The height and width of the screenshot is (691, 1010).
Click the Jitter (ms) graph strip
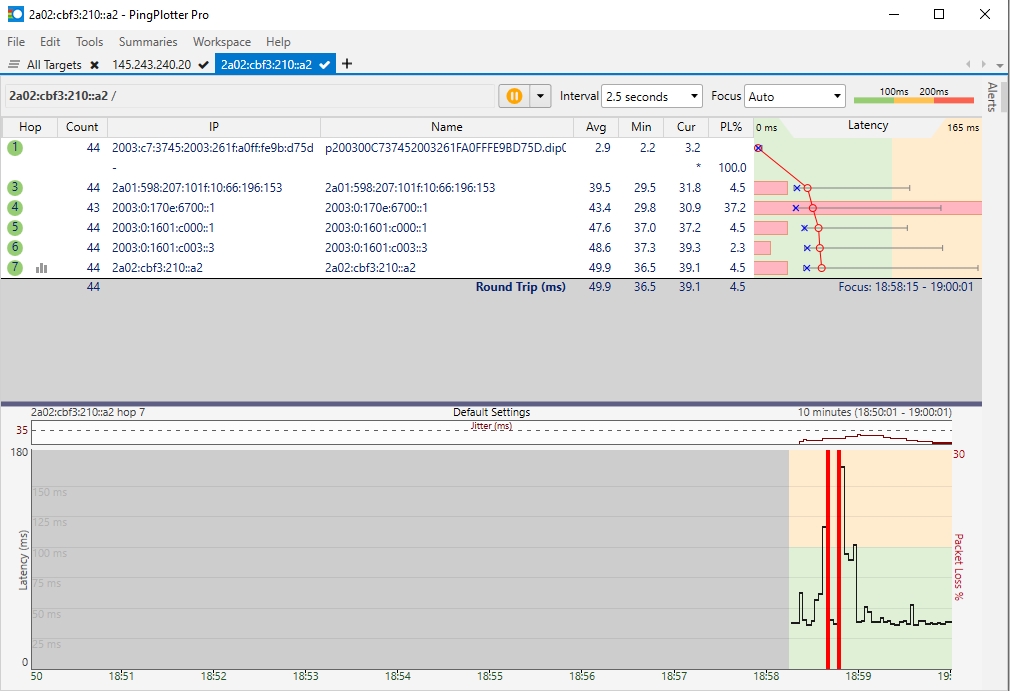click(x=491, y=433)
